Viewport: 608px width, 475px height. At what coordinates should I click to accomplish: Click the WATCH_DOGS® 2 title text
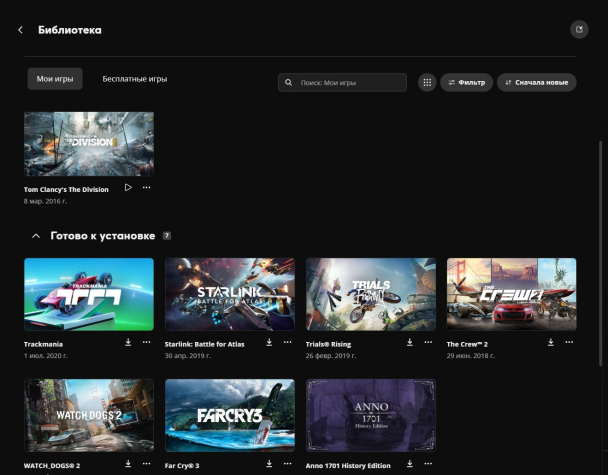coord(52,466)
